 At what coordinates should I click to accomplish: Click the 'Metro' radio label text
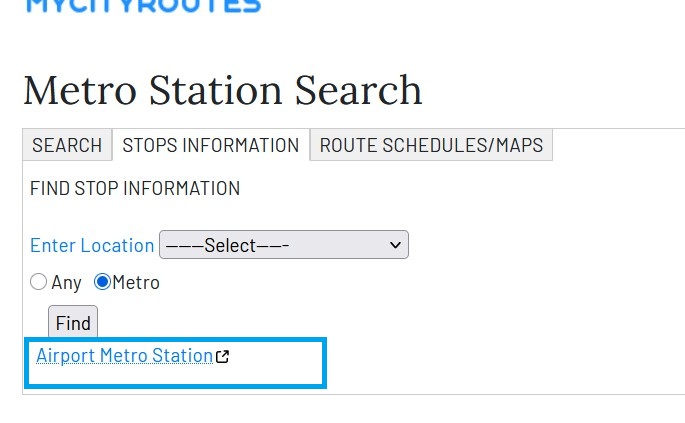136,283
